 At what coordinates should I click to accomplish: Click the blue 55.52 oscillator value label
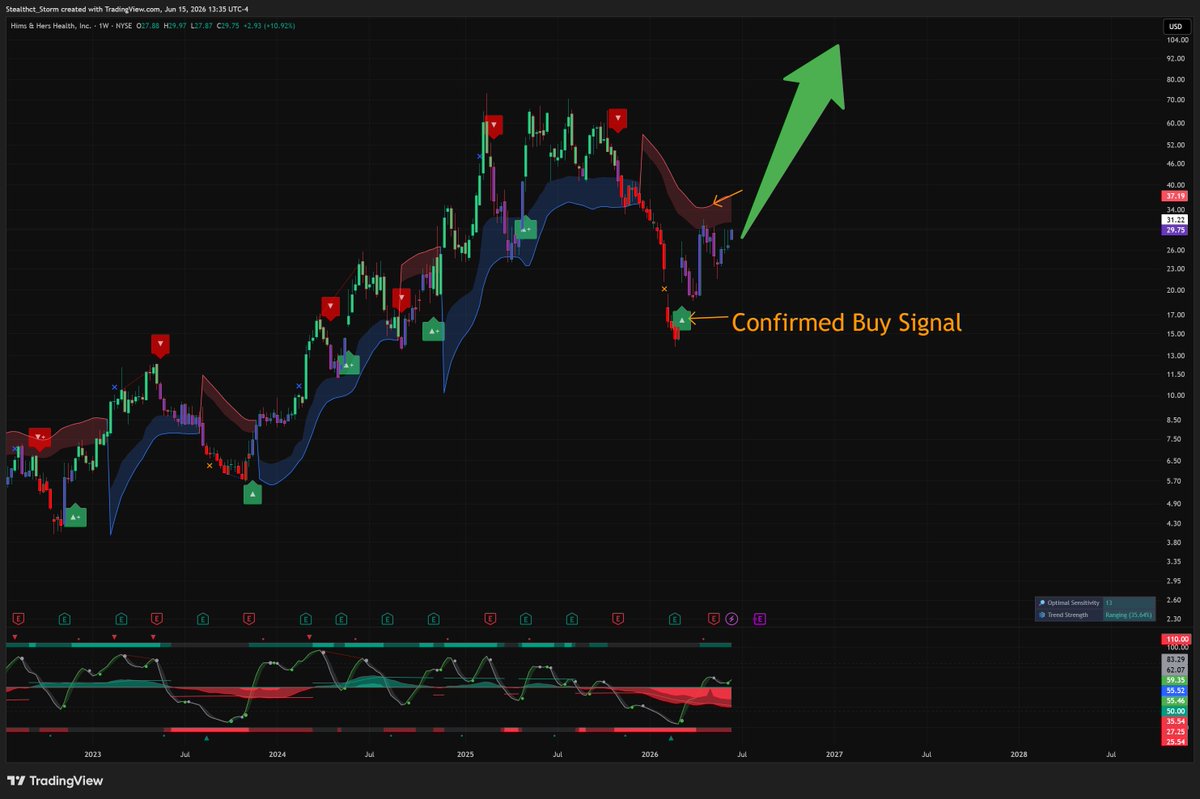pos(1173,691)
